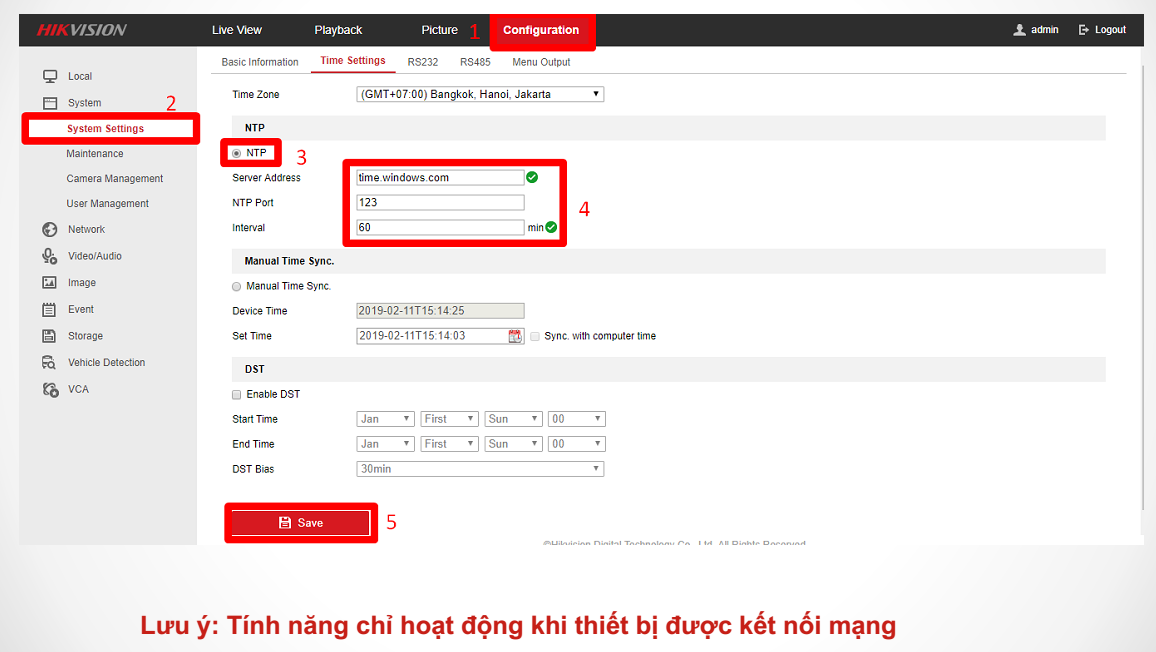Open the Time Zone dropdown
Image resolution: width=1156 pixels, height=652 pixels.
point(480,94)
